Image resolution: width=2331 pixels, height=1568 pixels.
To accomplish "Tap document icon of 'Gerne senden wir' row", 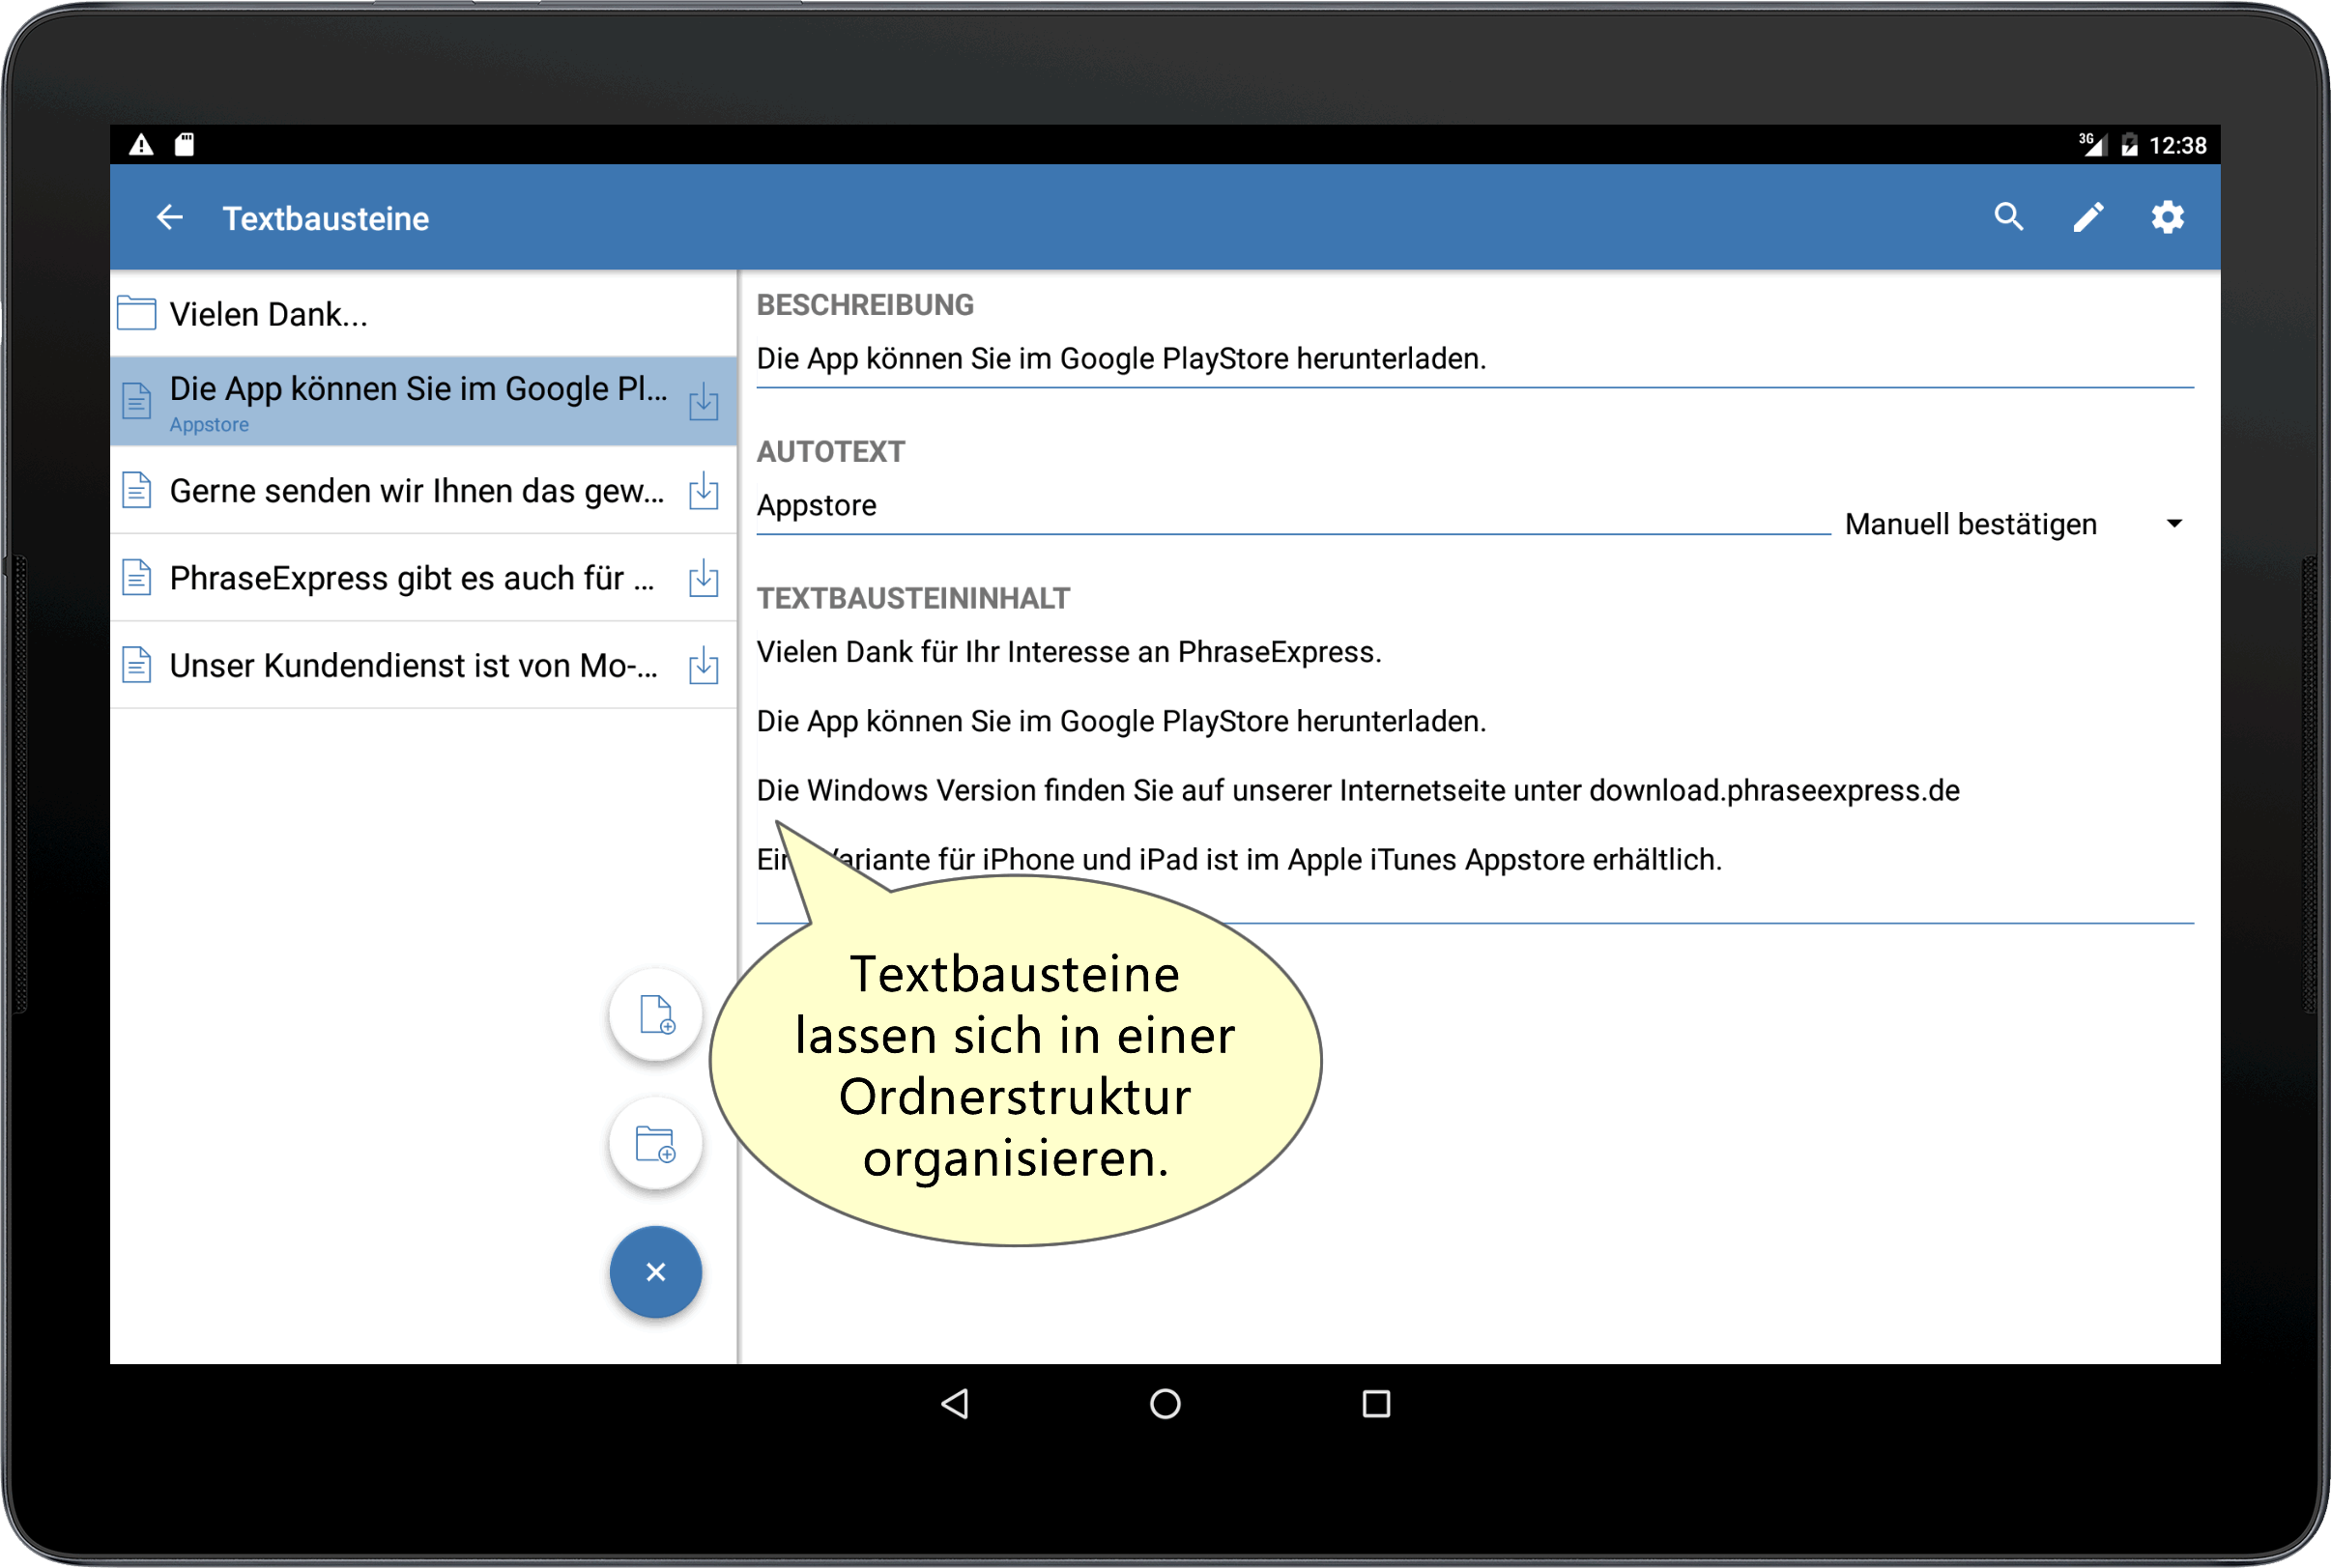I will tap(136, 490).
